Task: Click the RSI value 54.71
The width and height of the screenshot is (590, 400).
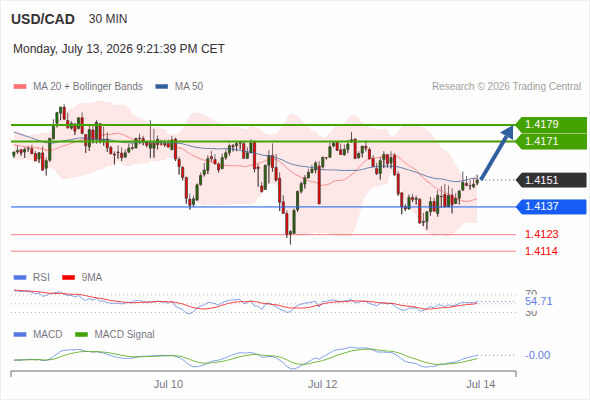Action: (x=539, y=301)
